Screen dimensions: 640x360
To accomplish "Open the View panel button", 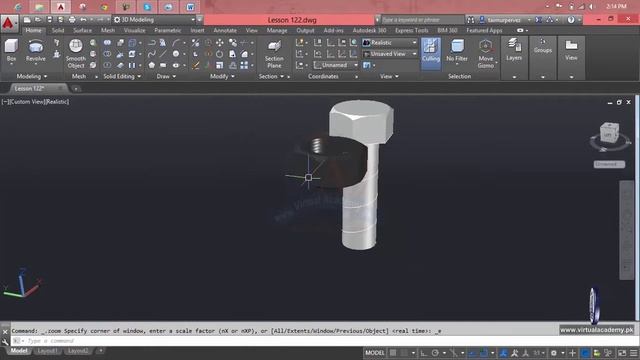I will point(571,50).
